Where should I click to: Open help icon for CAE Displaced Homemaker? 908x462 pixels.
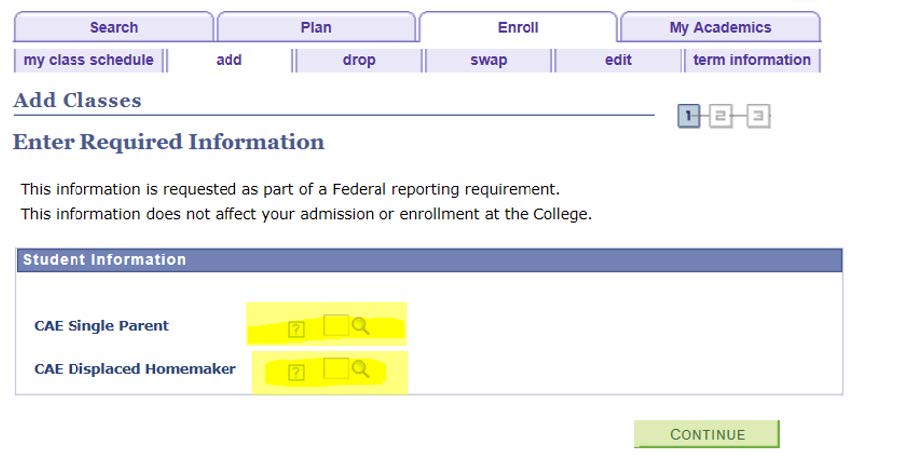pos(296,373)
